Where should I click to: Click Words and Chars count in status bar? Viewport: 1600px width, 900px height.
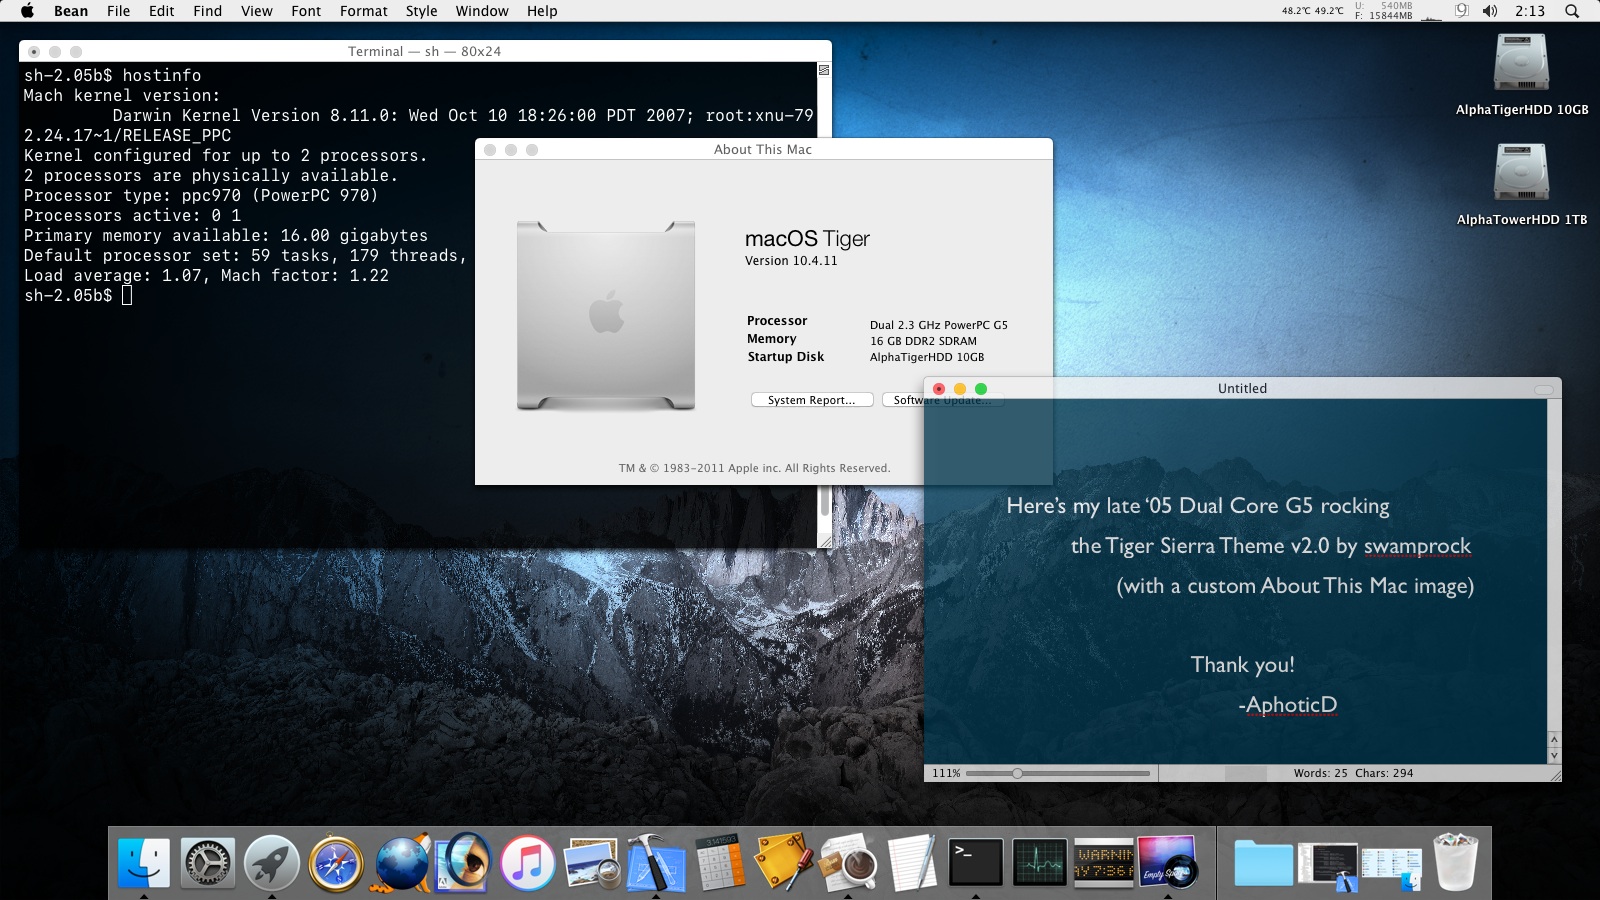[x=1353, y=773]
